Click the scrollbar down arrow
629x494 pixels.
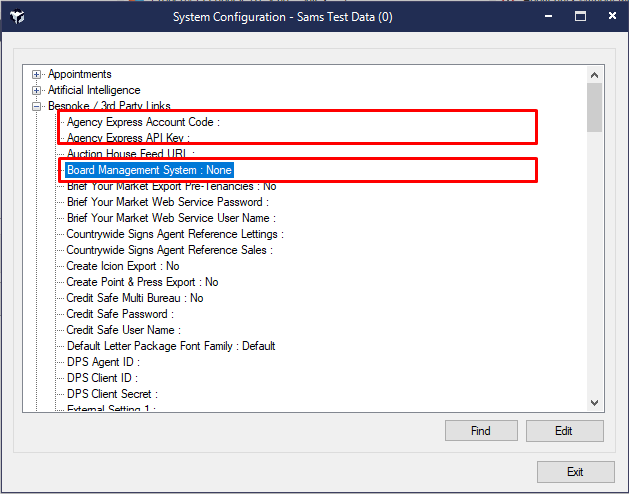point(595,403)
